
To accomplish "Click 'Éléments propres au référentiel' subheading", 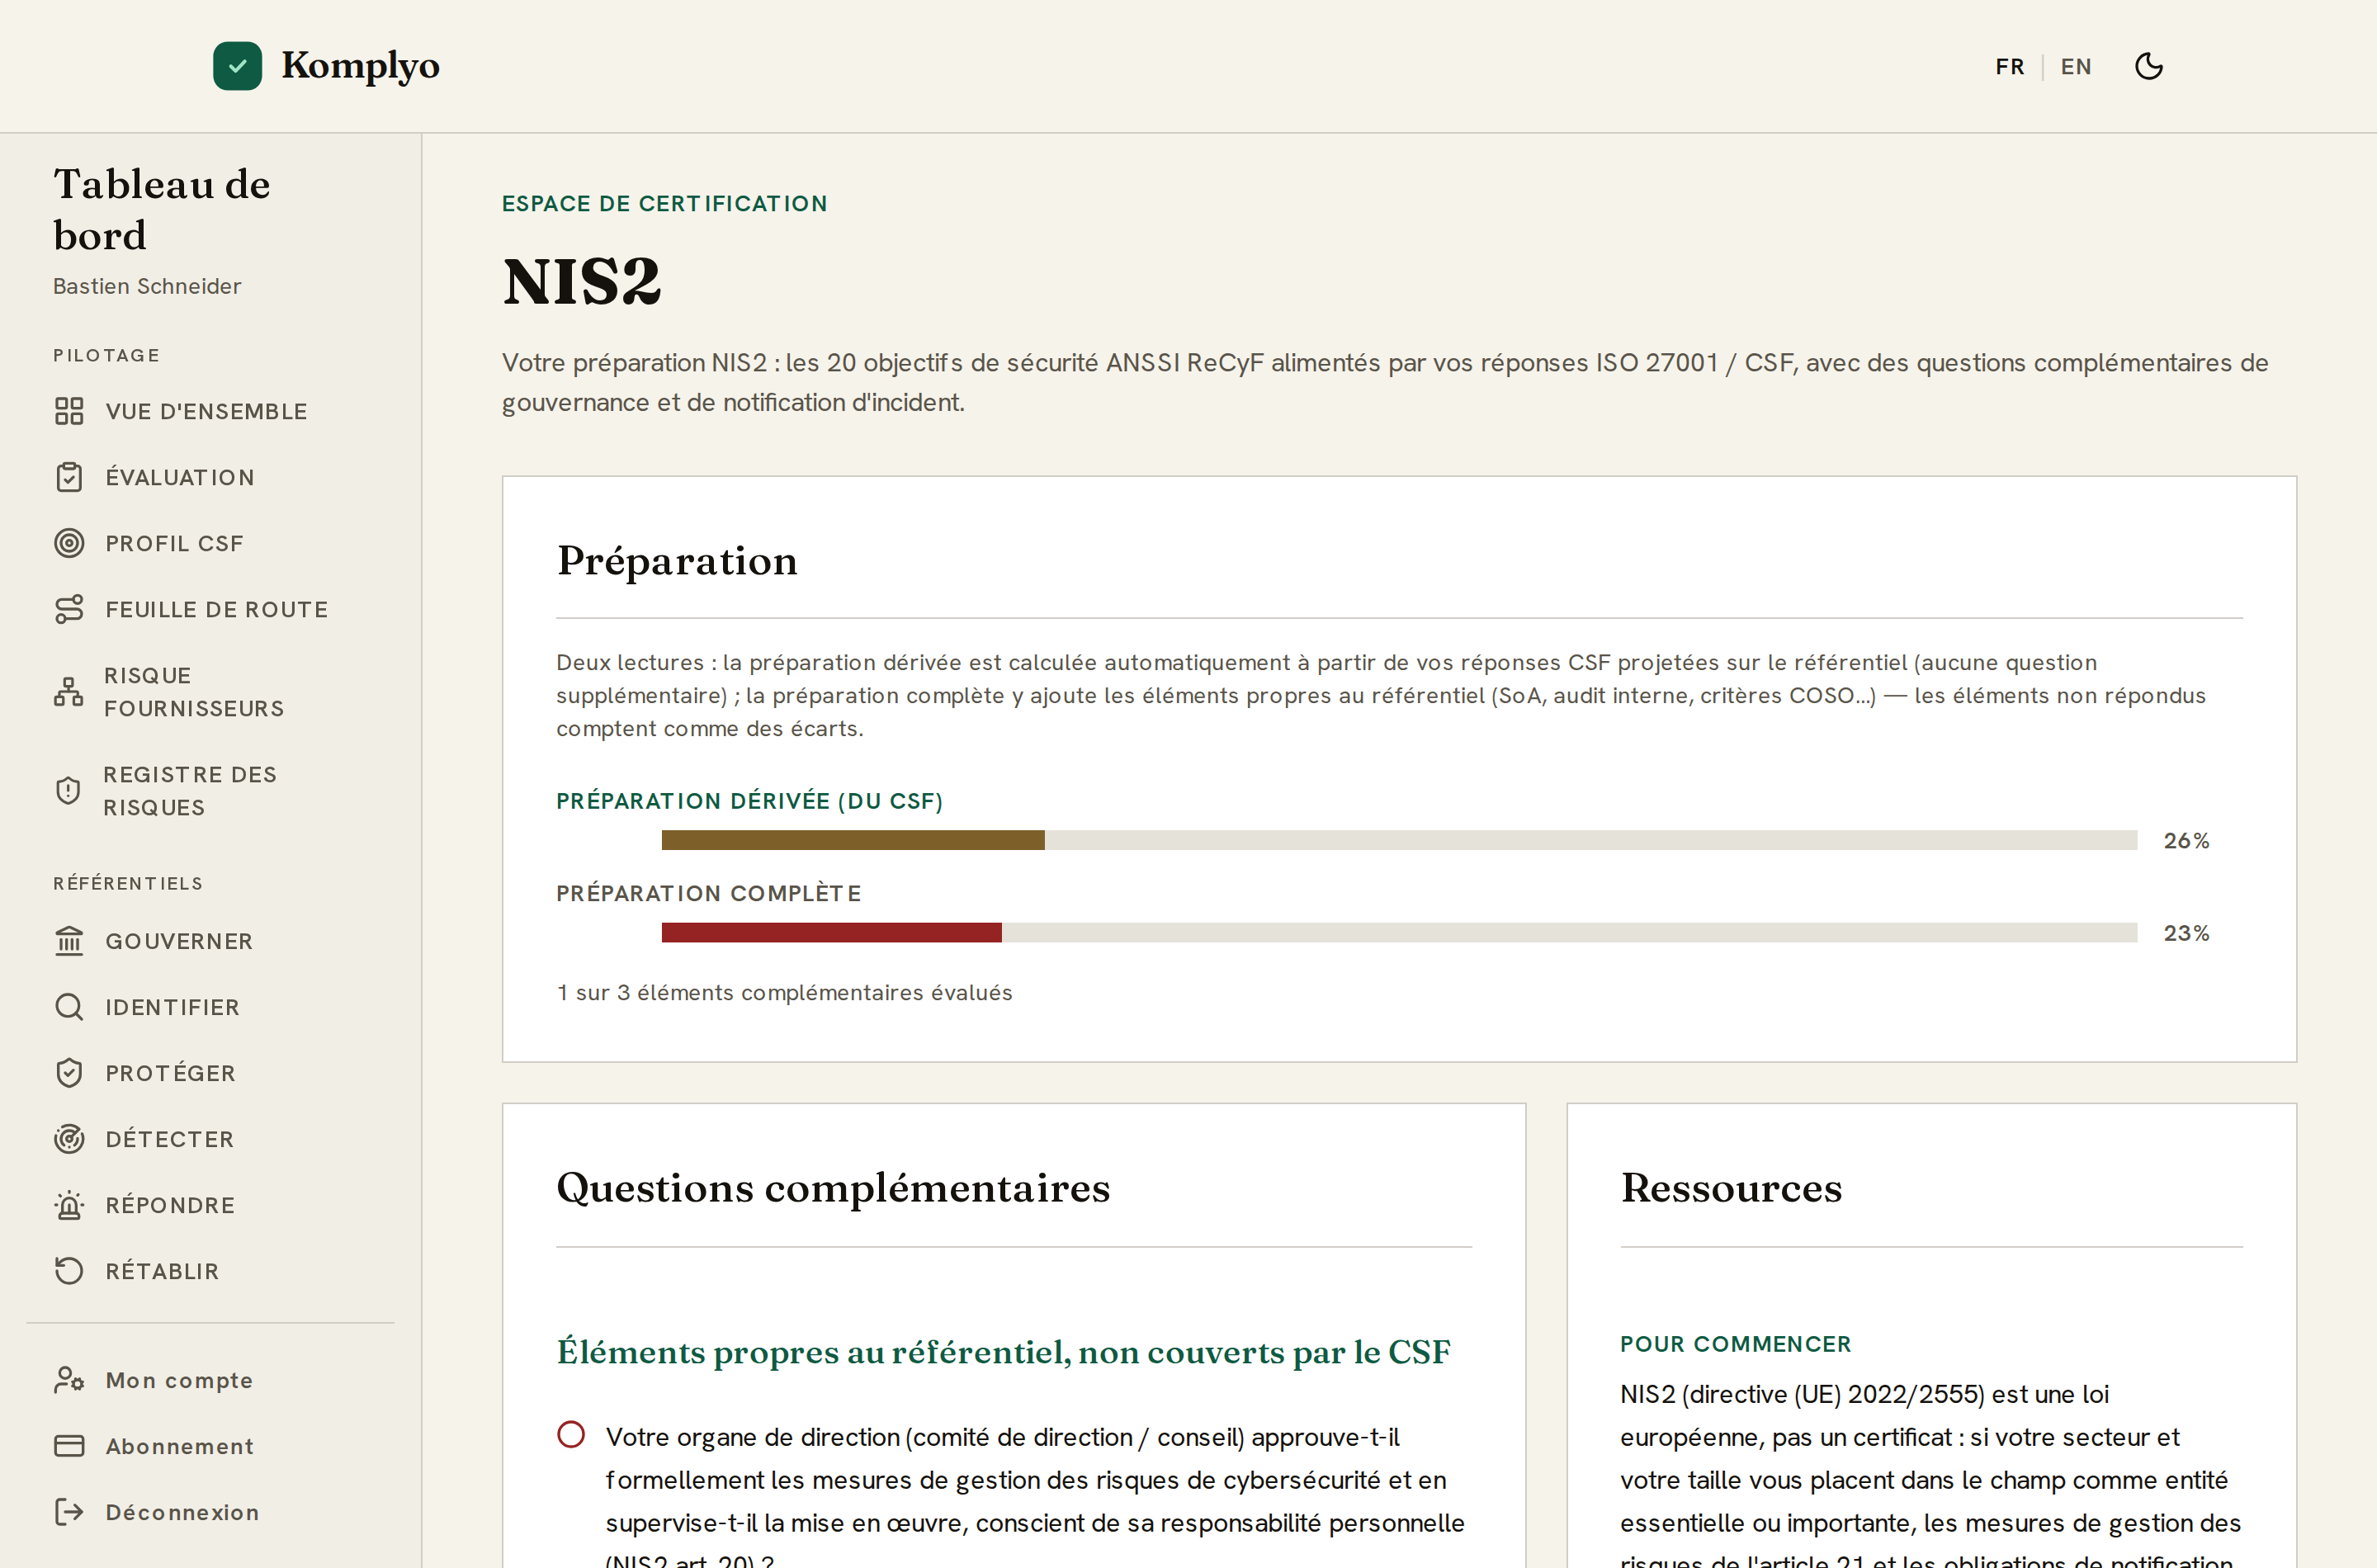I will [1003, 1351].
